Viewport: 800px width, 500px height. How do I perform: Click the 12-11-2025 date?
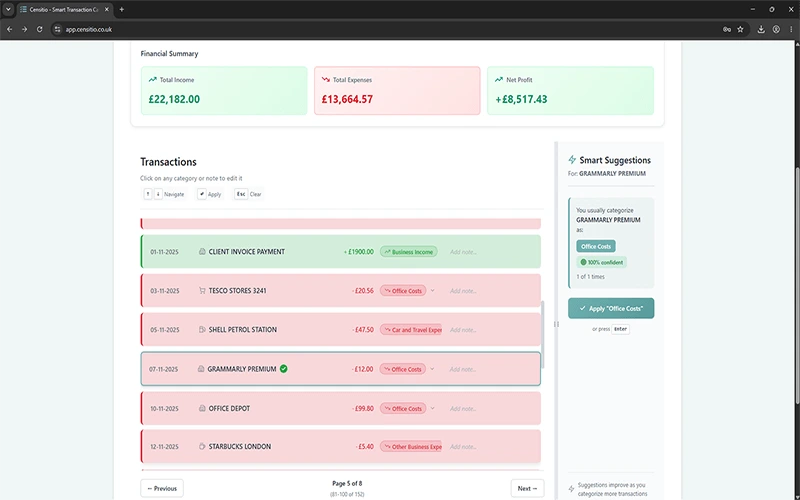[164, 446]
